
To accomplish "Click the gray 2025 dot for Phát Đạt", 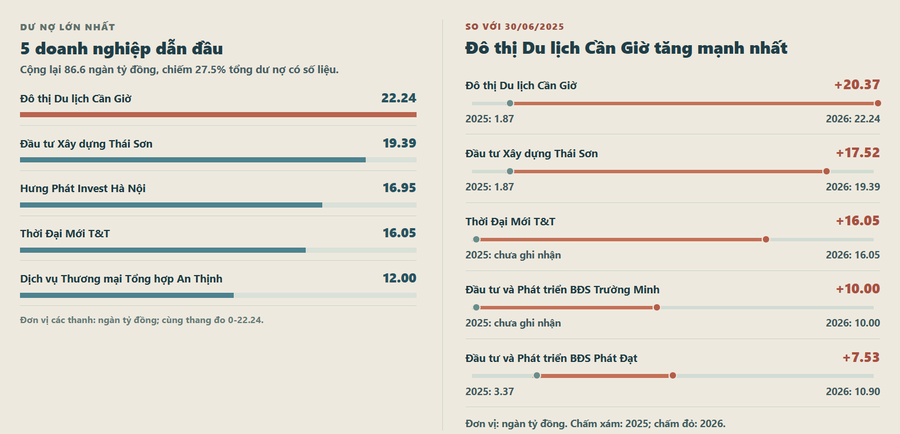I will coord(537,375).
